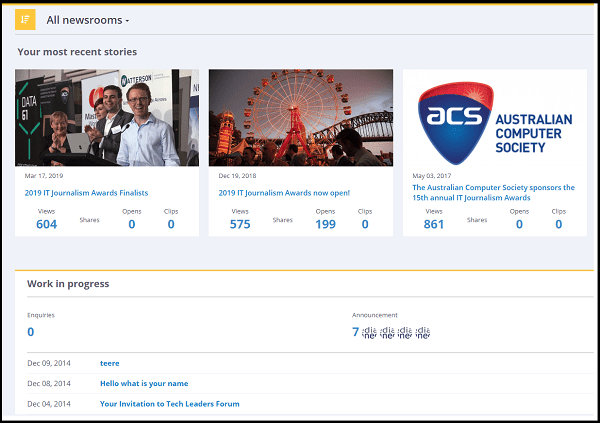The width and height of the screenshot is (600, 423).
Task: Open the Hello what is your name announcement
Action: [x=144, y=384]
